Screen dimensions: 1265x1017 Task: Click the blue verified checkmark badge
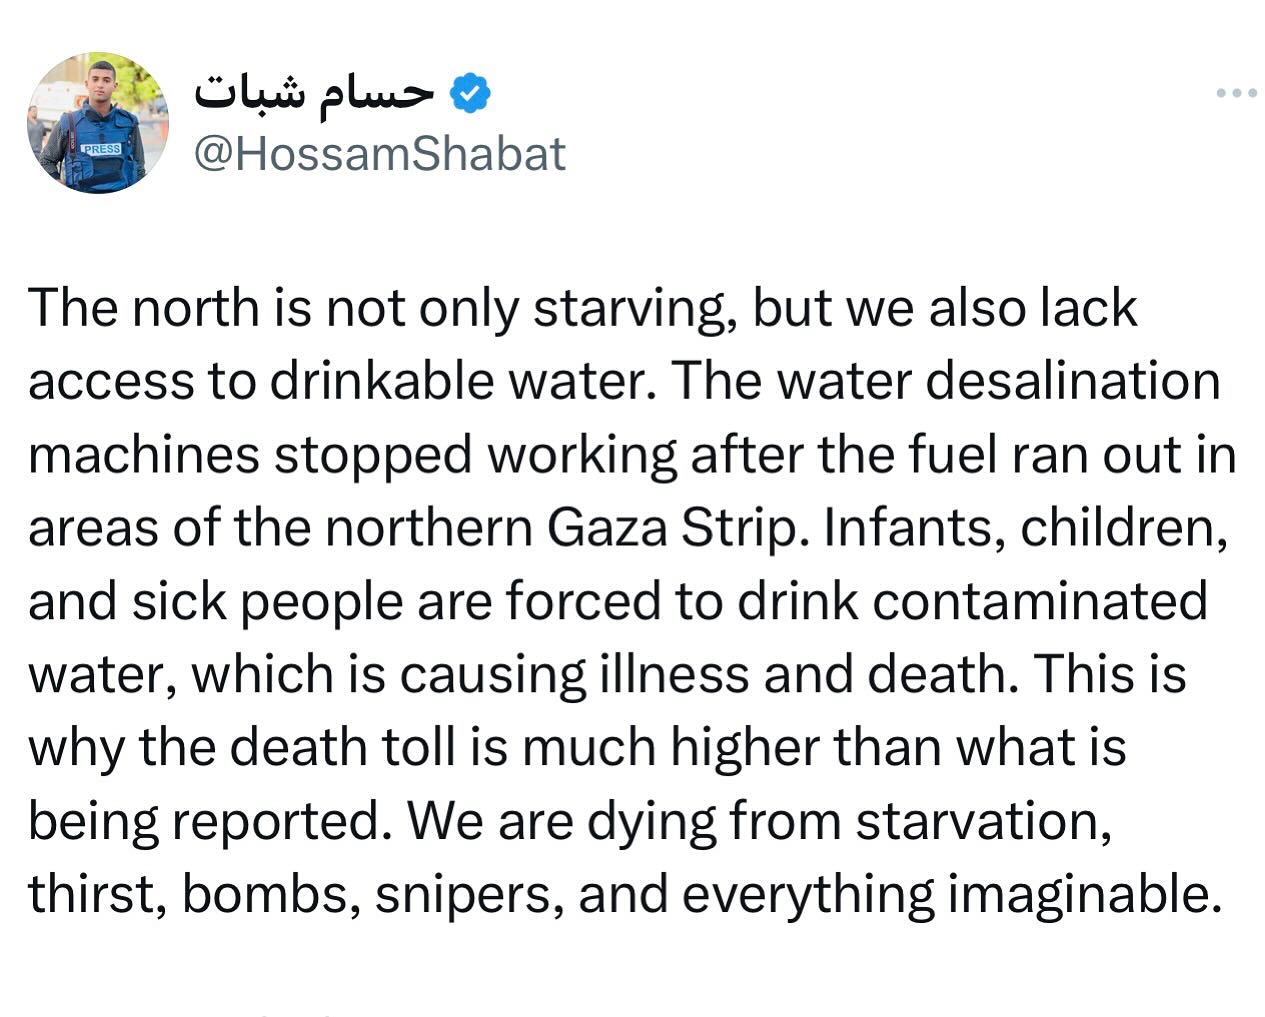(469, 93)
